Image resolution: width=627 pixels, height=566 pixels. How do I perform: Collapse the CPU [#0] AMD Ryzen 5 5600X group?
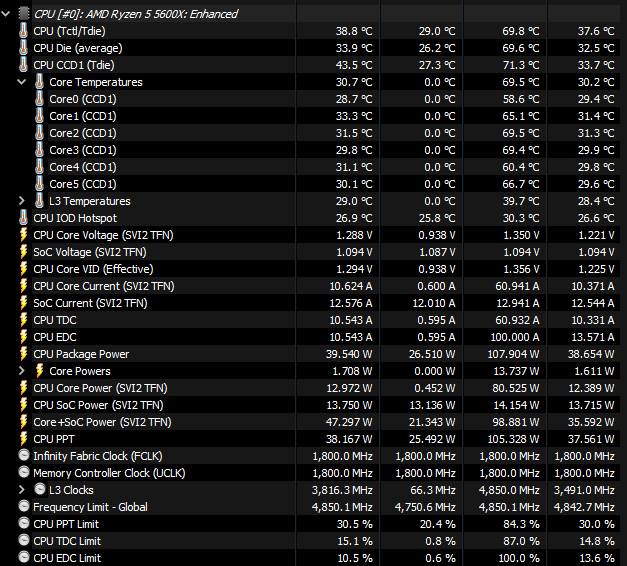coord(6,14)
